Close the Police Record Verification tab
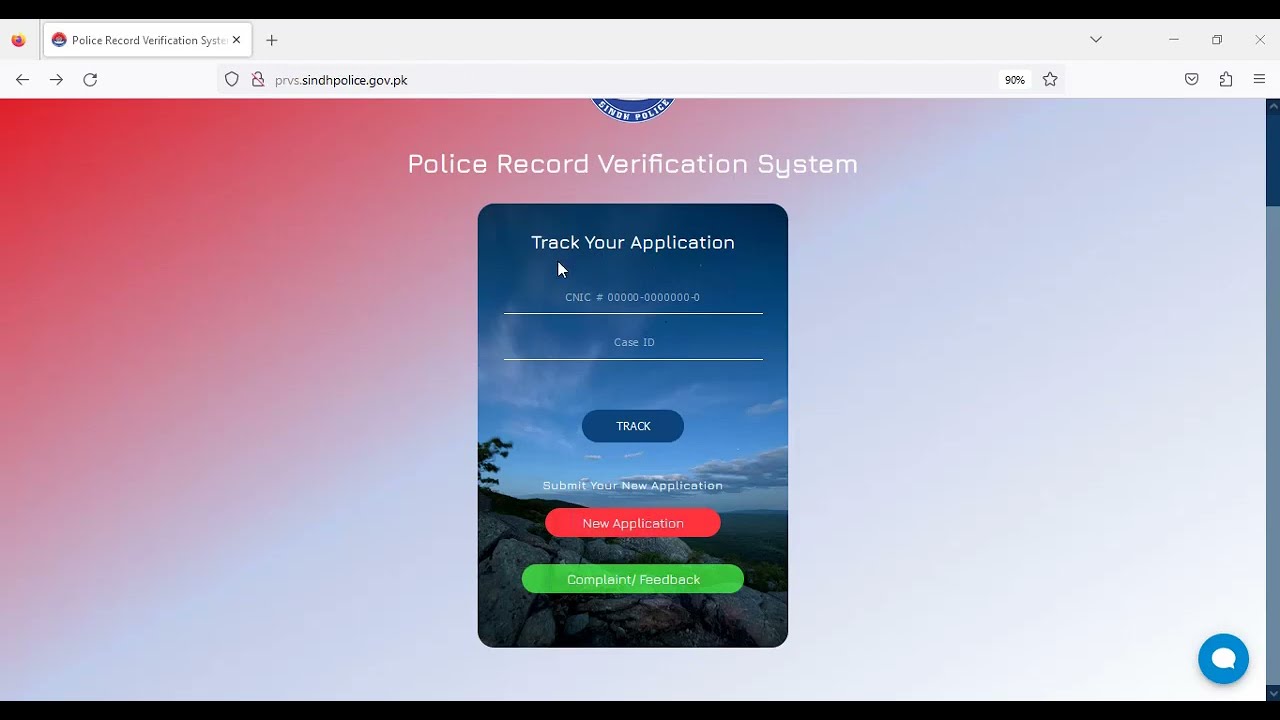This screenshot has height=720, width=1280. pos(237,40)
